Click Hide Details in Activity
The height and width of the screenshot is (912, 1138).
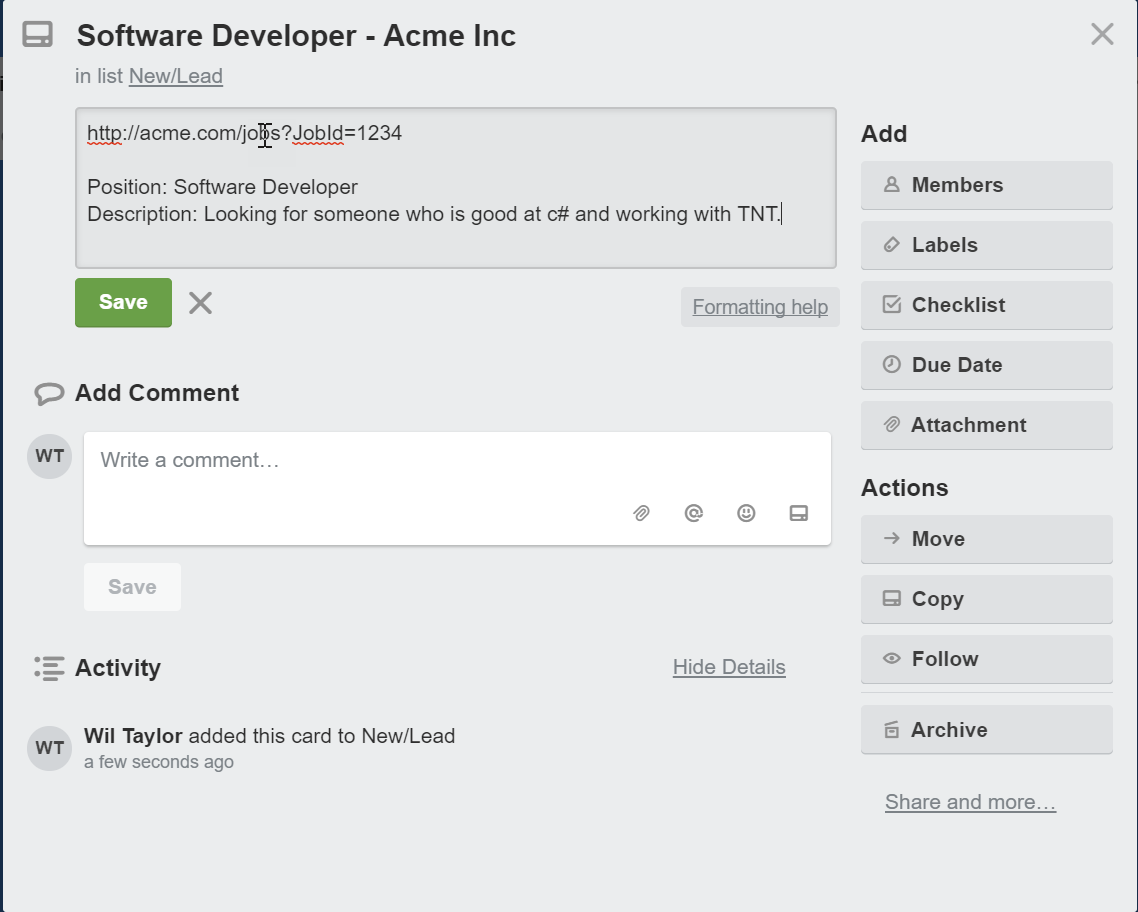tap(729, 667)
